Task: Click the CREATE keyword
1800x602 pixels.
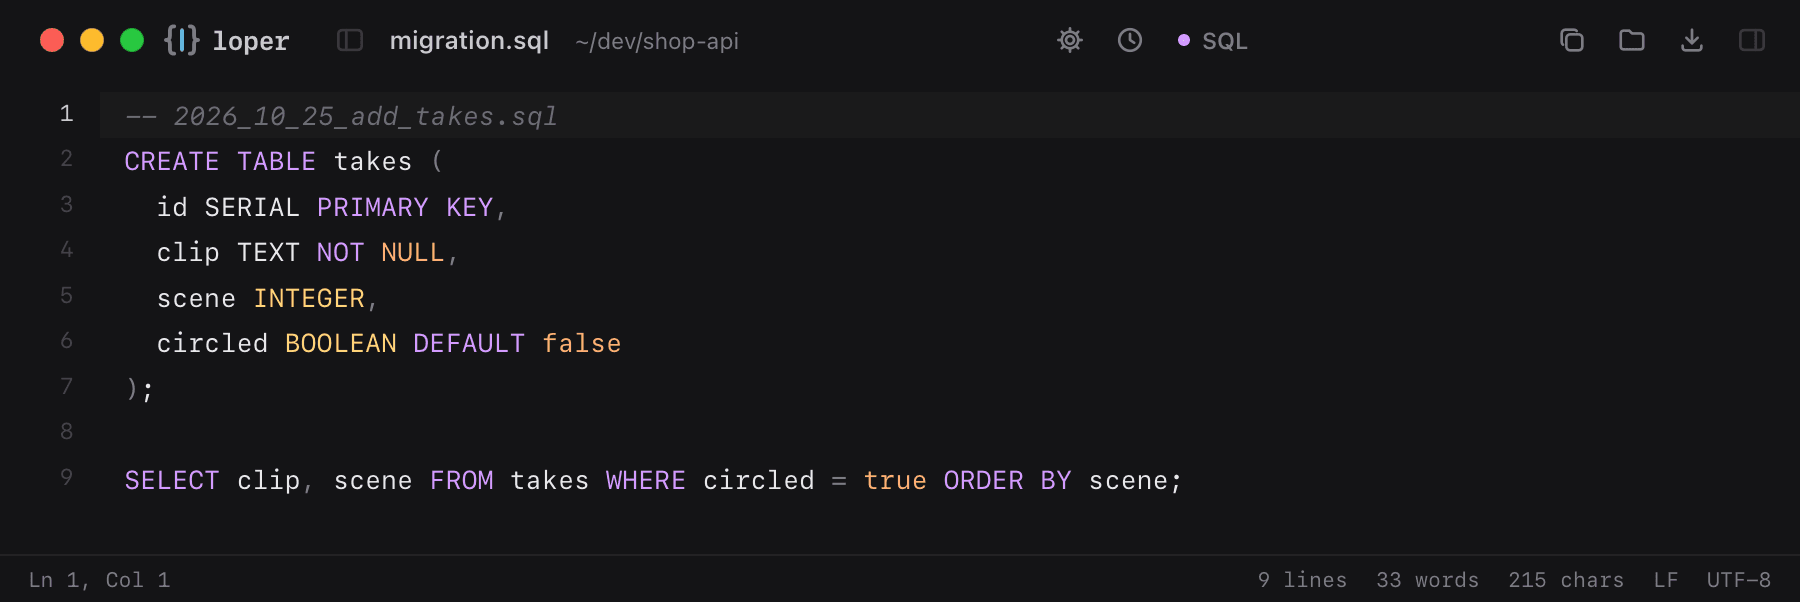Action: coord(172,161)
